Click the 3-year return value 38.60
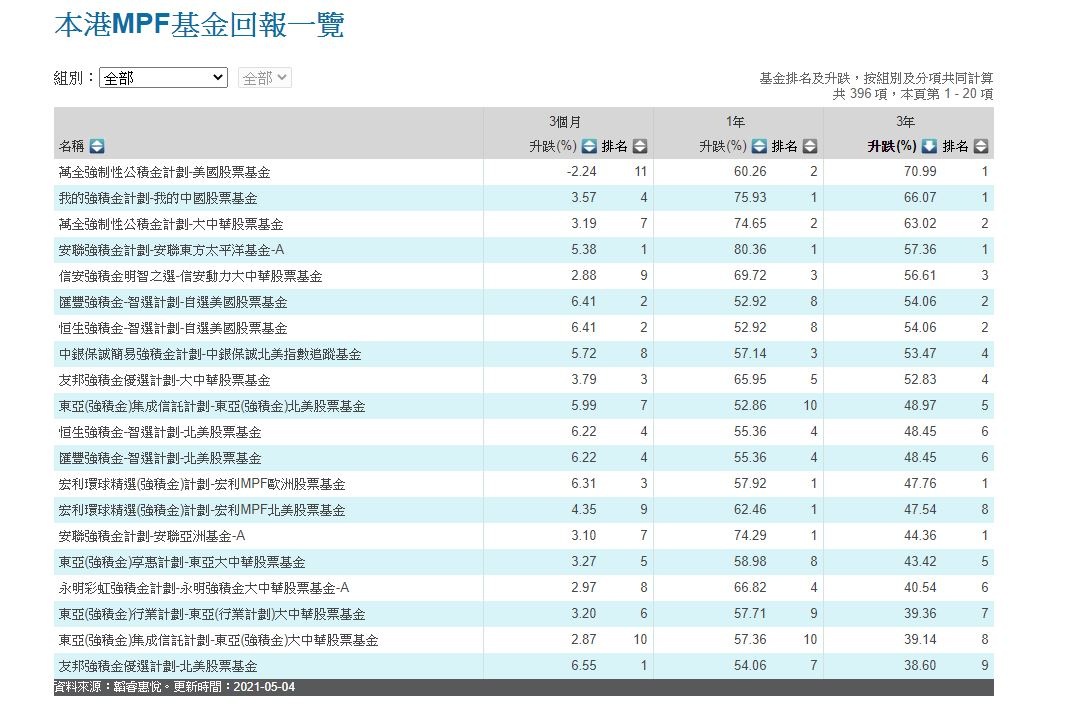This screenshot has width=1092, height=707. click(920, 666)
